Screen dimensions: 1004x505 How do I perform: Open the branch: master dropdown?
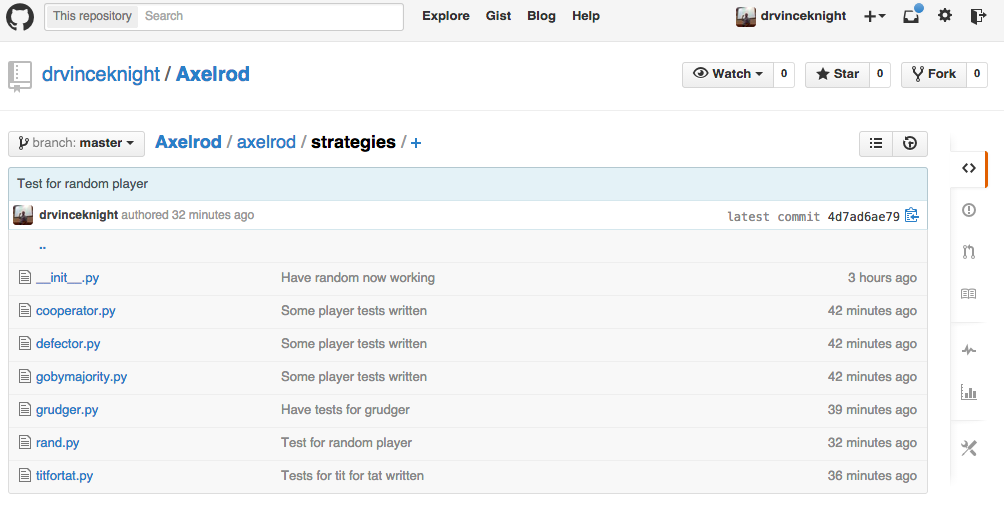(x=76, y=143)
